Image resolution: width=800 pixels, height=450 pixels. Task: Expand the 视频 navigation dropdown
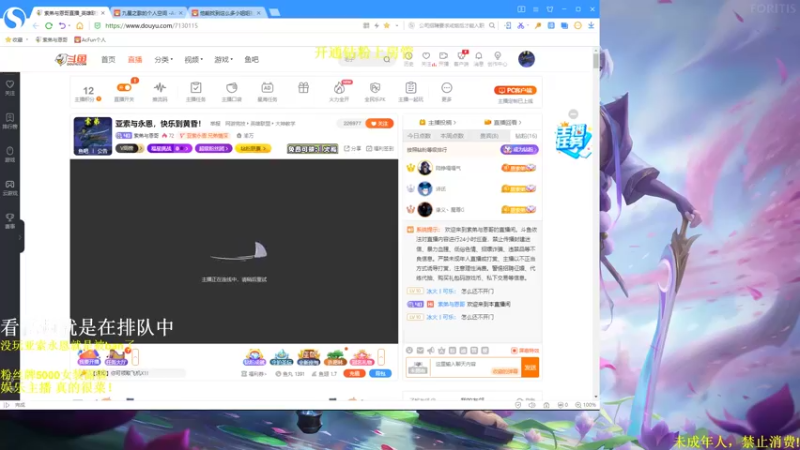[x=193, y=60]
